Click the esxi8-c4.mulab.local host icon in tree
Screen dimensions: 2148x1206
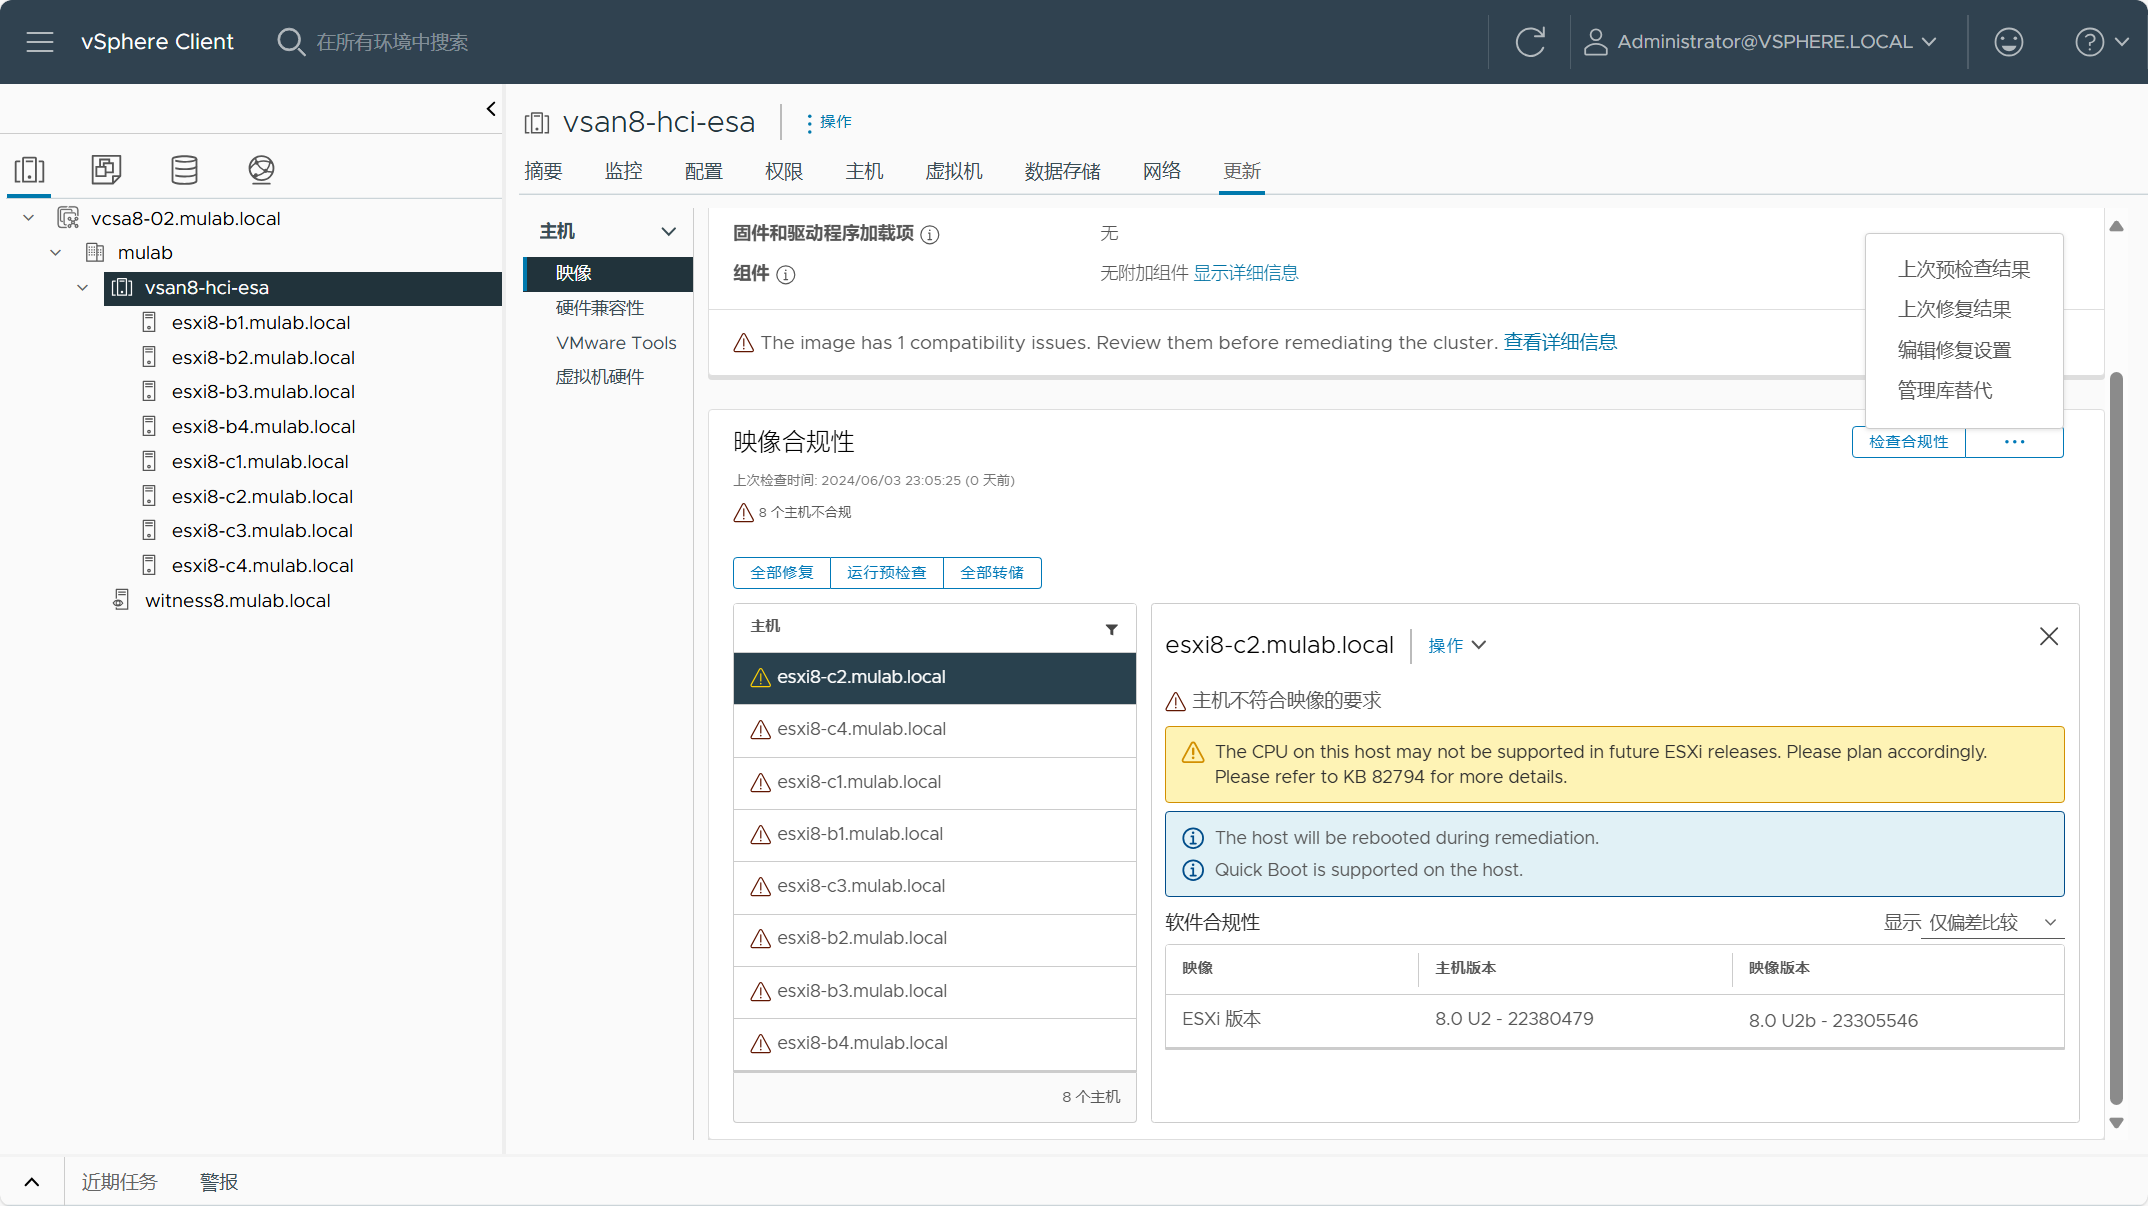point(149,566)
